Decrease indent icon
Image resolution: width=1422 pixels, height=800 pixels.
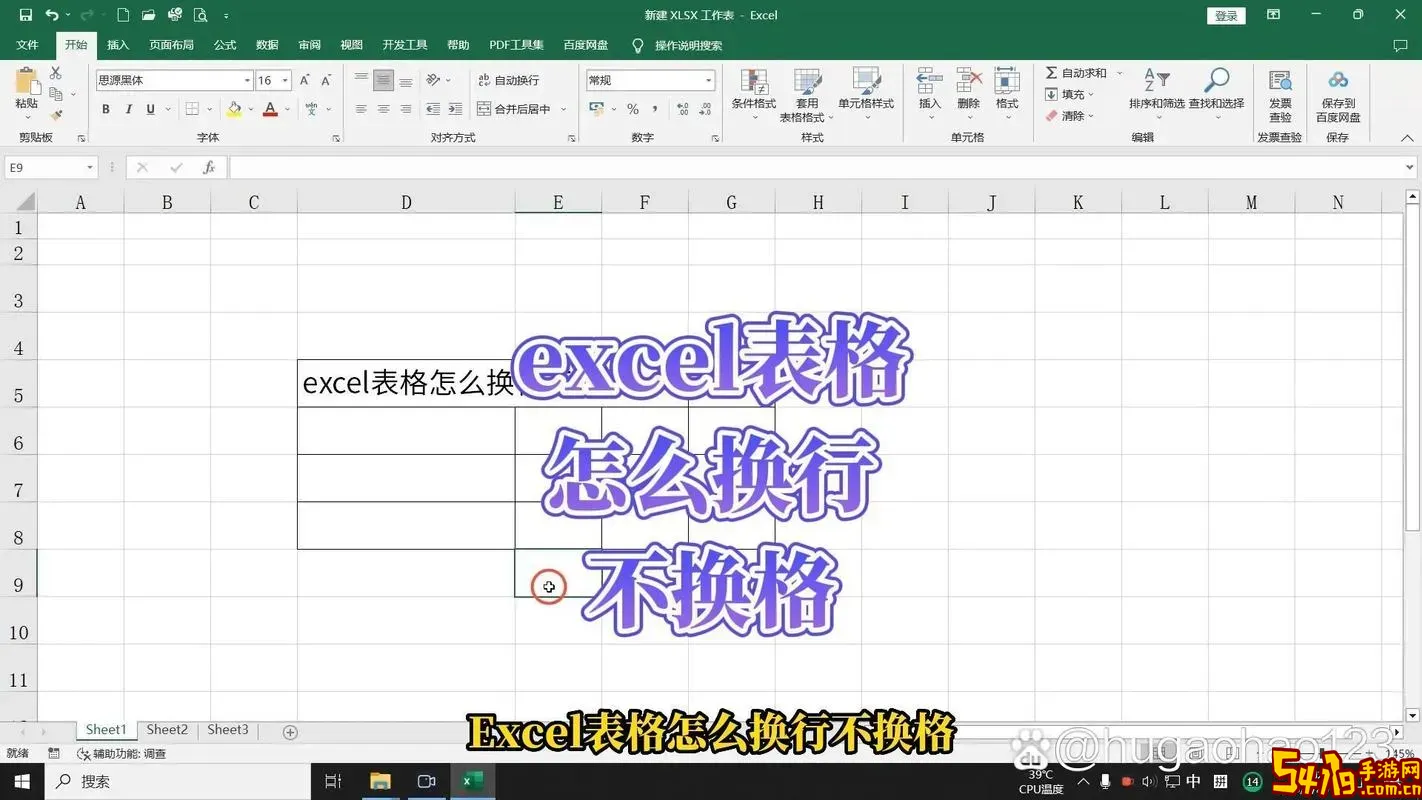(x=433, y=109)
